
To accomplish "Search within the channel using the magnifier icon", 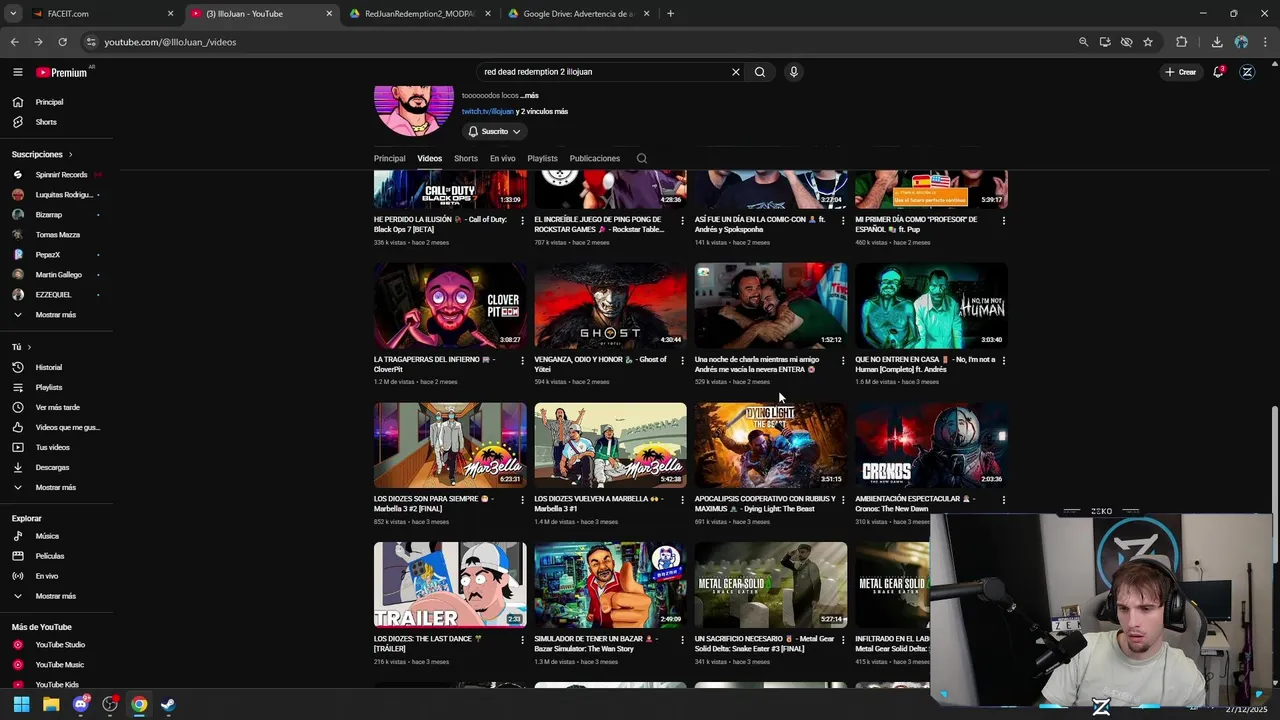I will (x=642, y=158).
